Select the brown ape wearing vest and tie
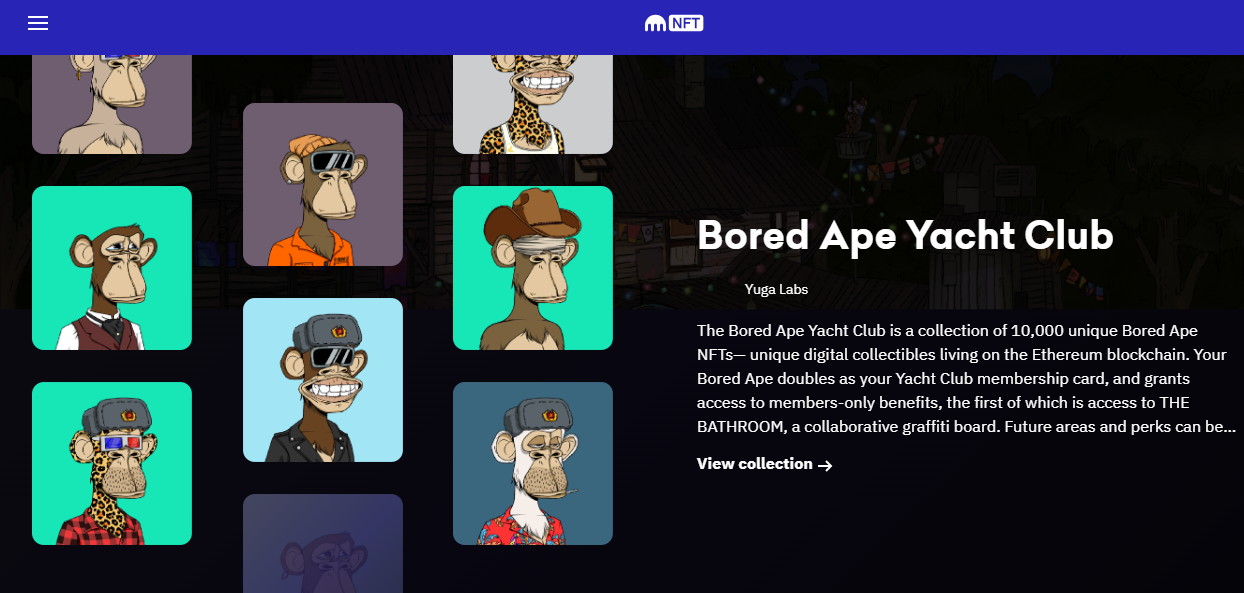 pyautogui.click(x=112, y=268)
